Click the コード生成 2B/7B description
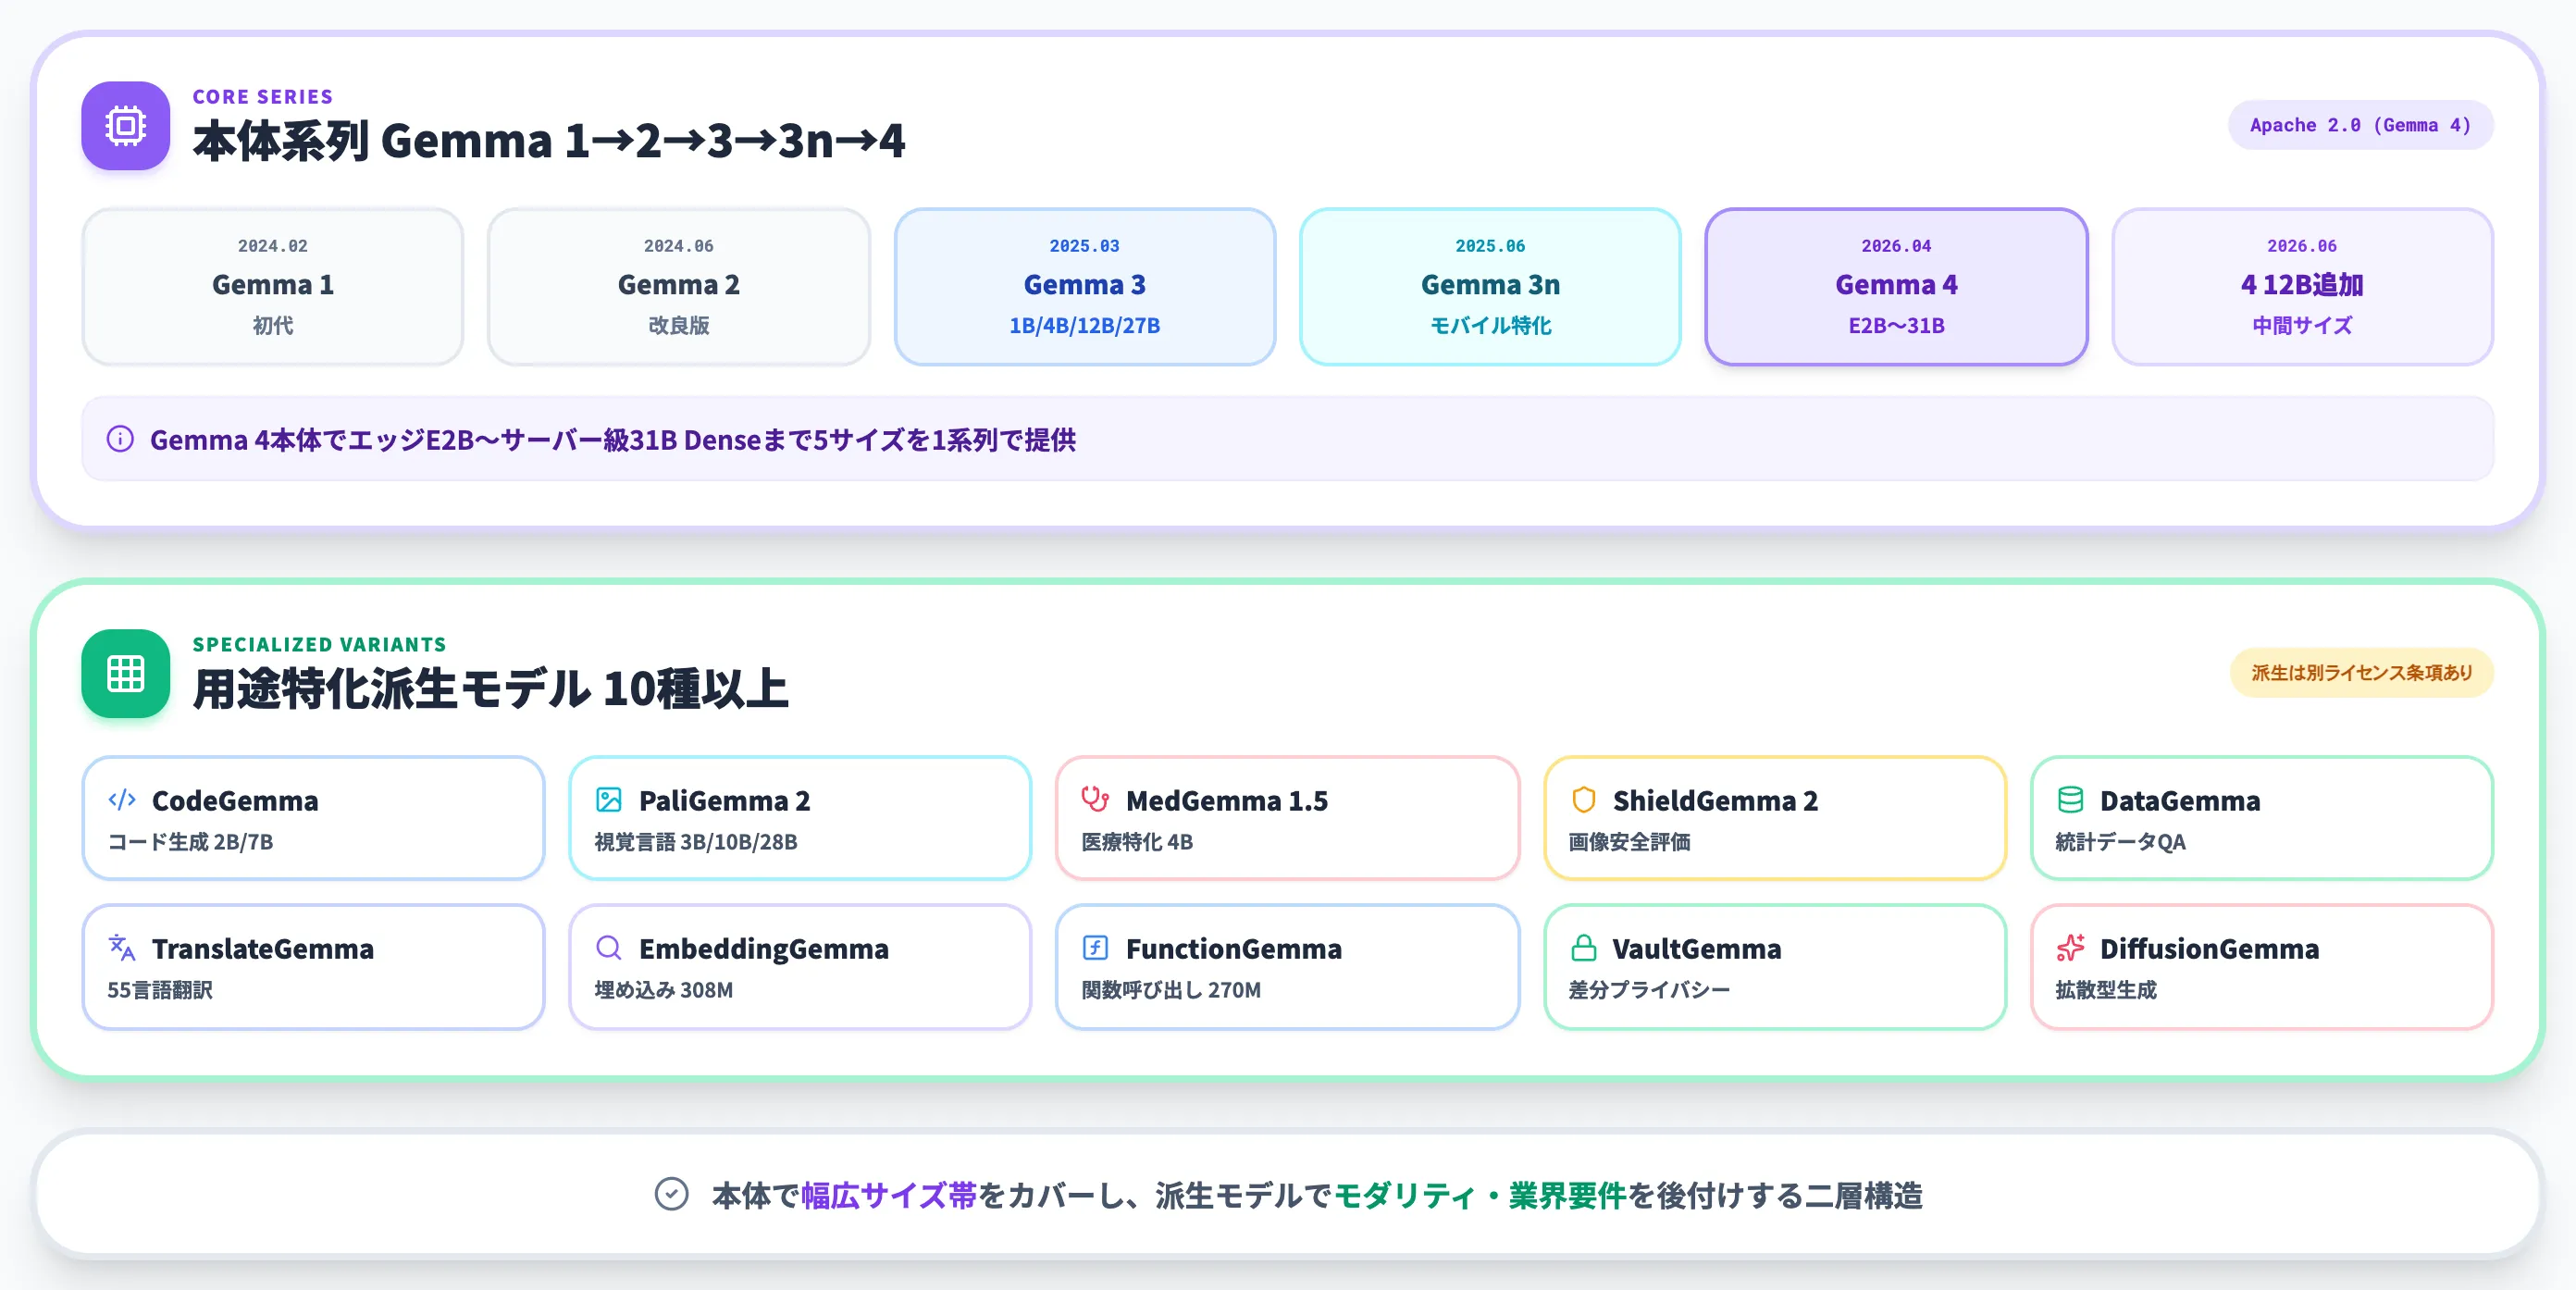The width and height of the screenshot is (2576, 1290). (190, 842)
